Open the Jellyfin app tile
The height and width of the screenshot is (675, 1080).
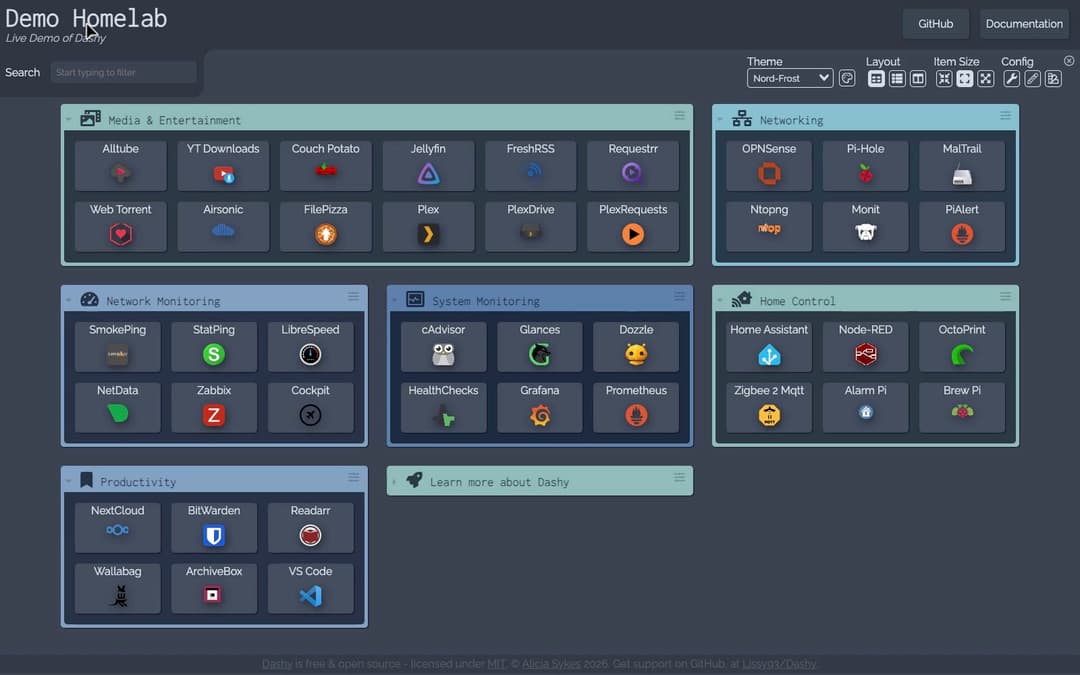click(428, 165)
